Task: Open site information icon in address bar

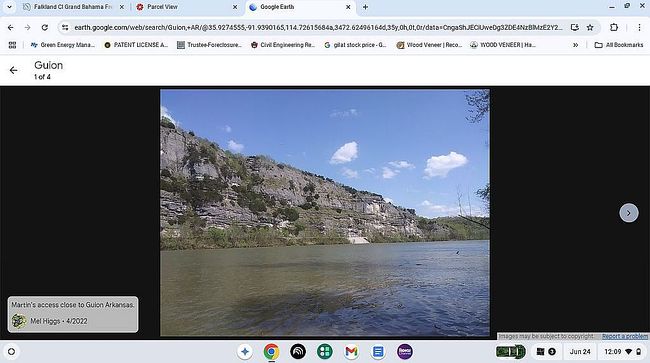Action: pyautogui.click(x=65, y=27)
